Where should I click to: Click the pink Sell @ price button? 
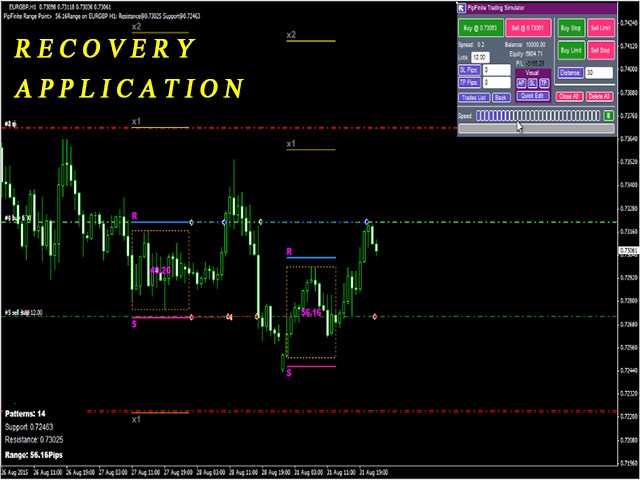[529, 28]
